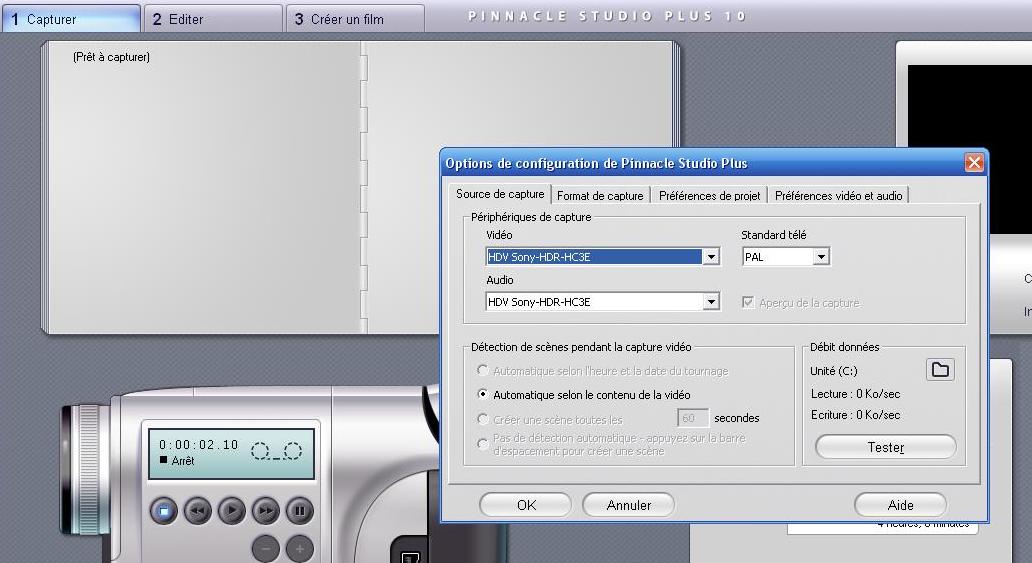Switch to the 'Format de capture' tab

[600, 196]
